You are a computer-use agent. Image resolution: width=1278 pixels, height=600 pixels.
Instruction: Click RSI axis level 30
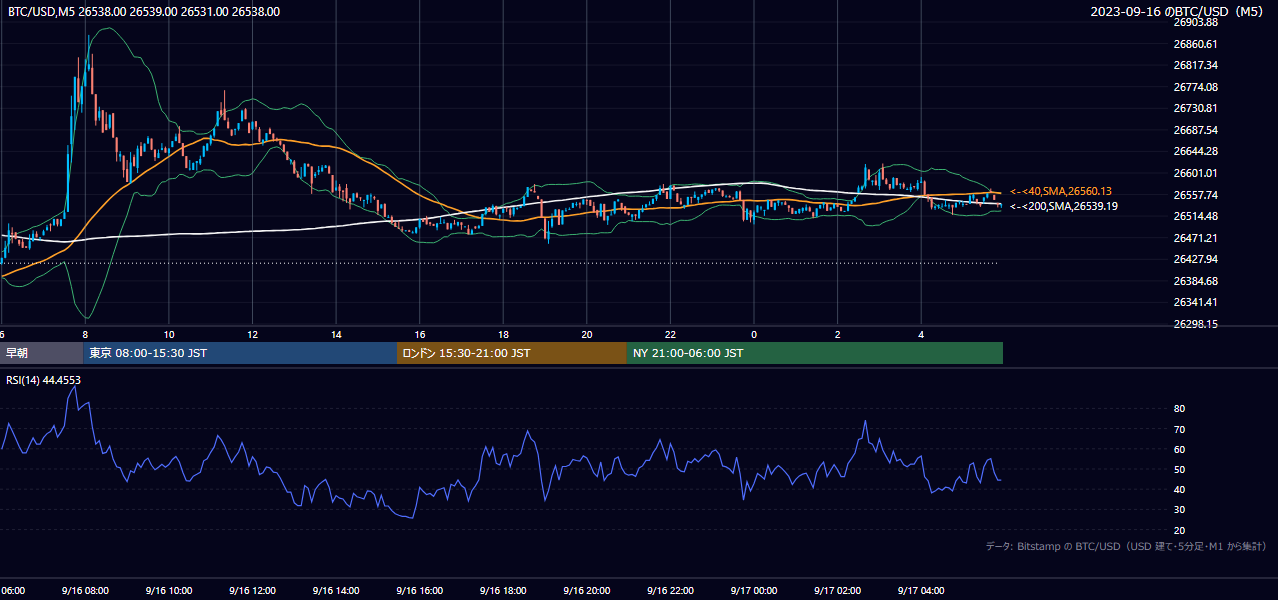tap(1179, 510)
